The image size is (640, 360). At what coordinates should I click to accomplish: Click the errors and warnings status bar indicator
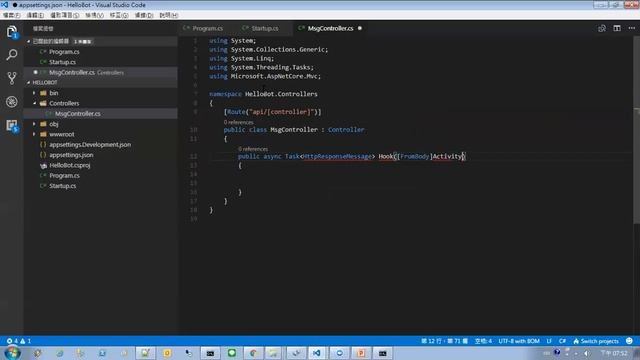coord(18,341)
